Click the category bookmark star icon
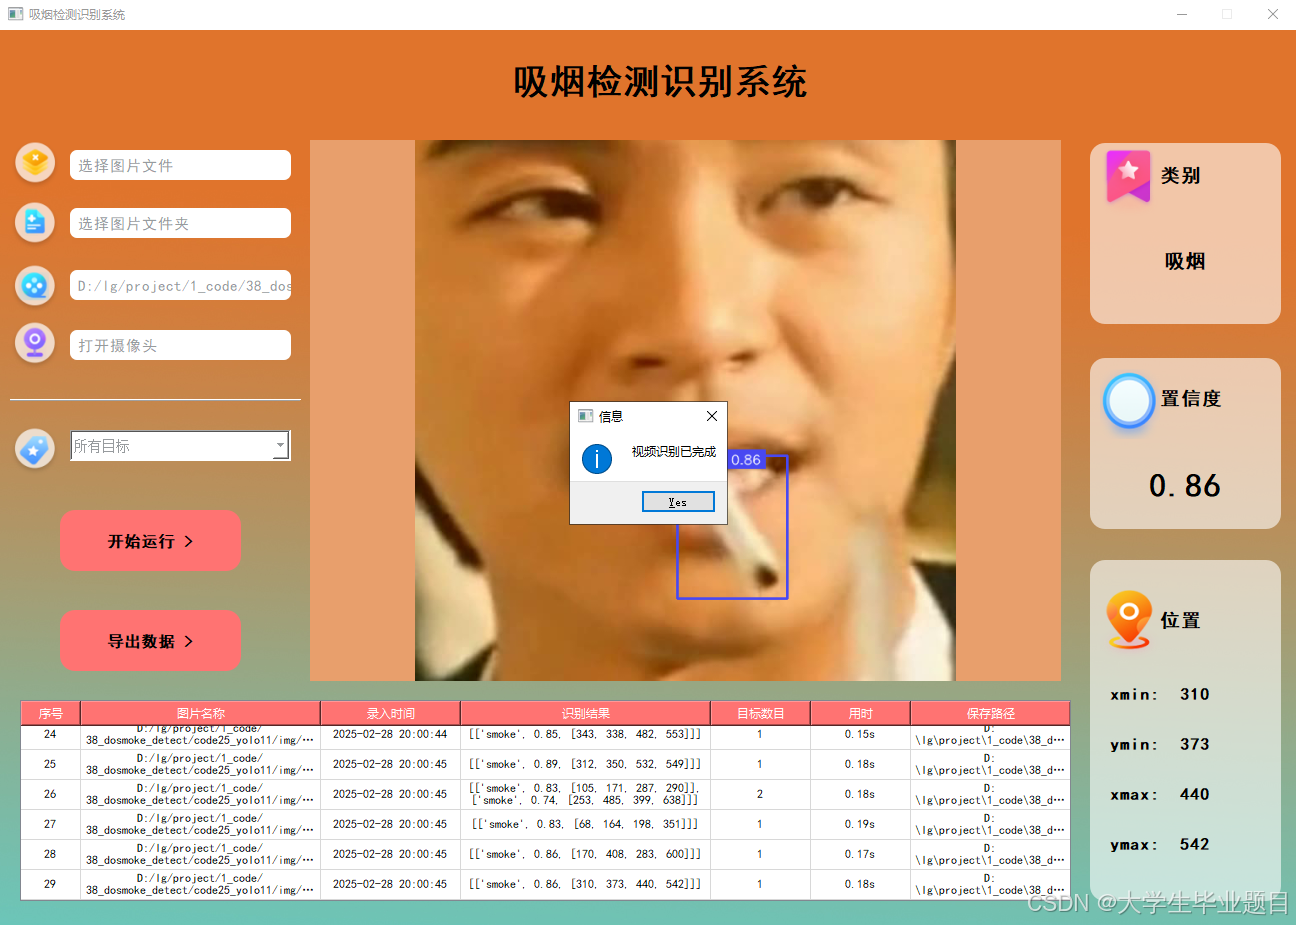The width and height of the screenshot is (1296, 925). tap(1128, 176)
